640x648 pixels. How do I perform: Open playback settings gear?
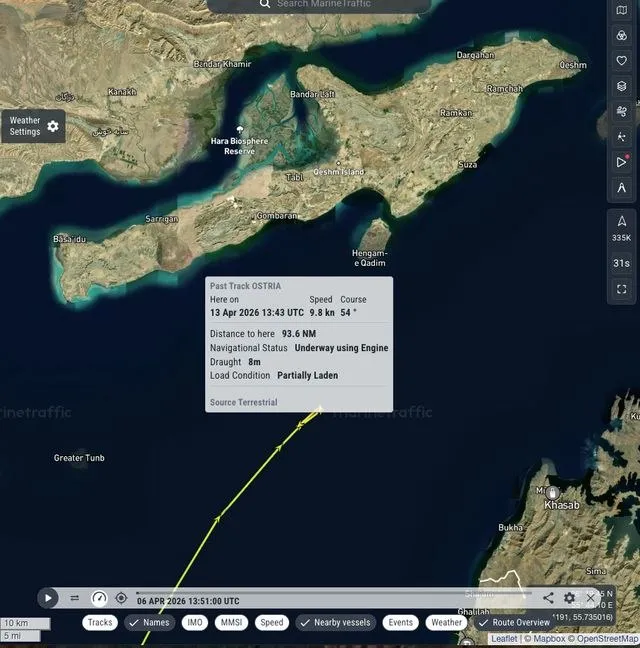coord(569,598)
